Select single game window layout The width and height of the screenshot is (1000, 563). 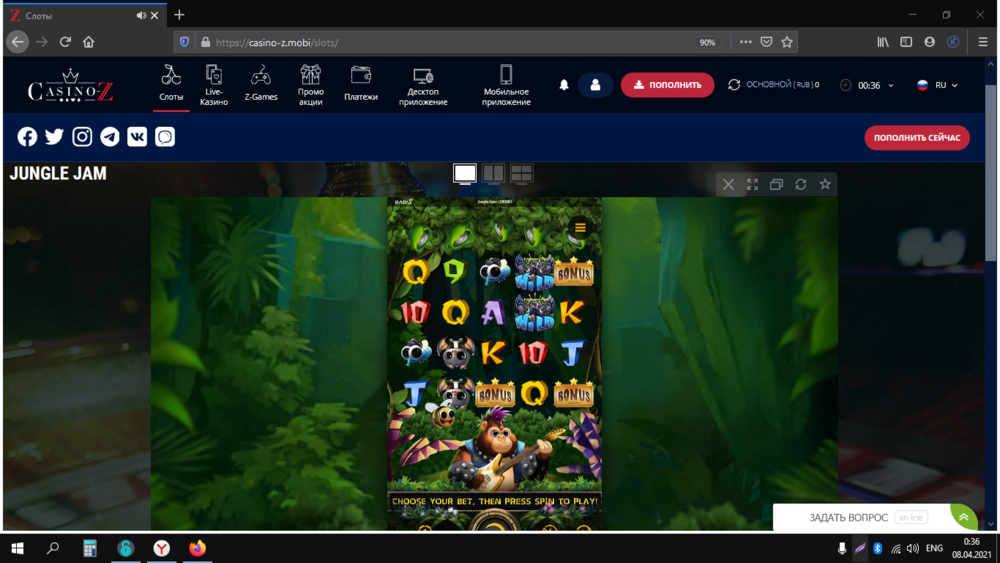[465, 173]
